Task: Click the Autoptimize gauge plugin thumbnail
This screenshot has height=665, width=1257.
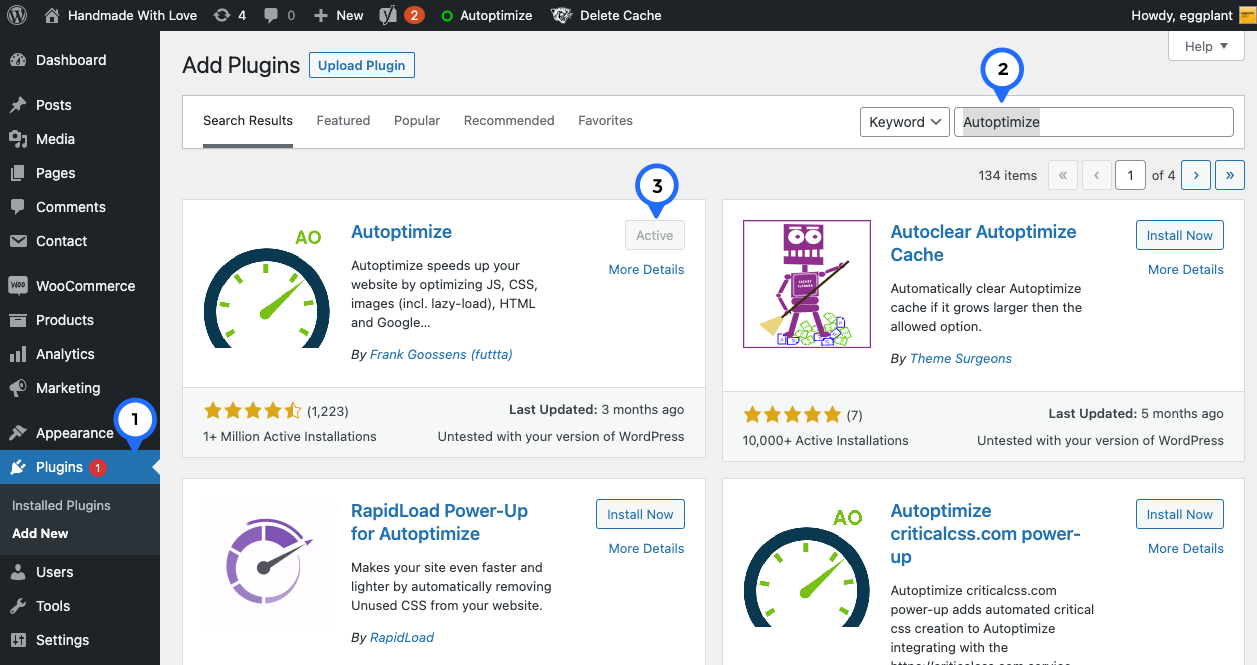Action: (x=266, y=290)
